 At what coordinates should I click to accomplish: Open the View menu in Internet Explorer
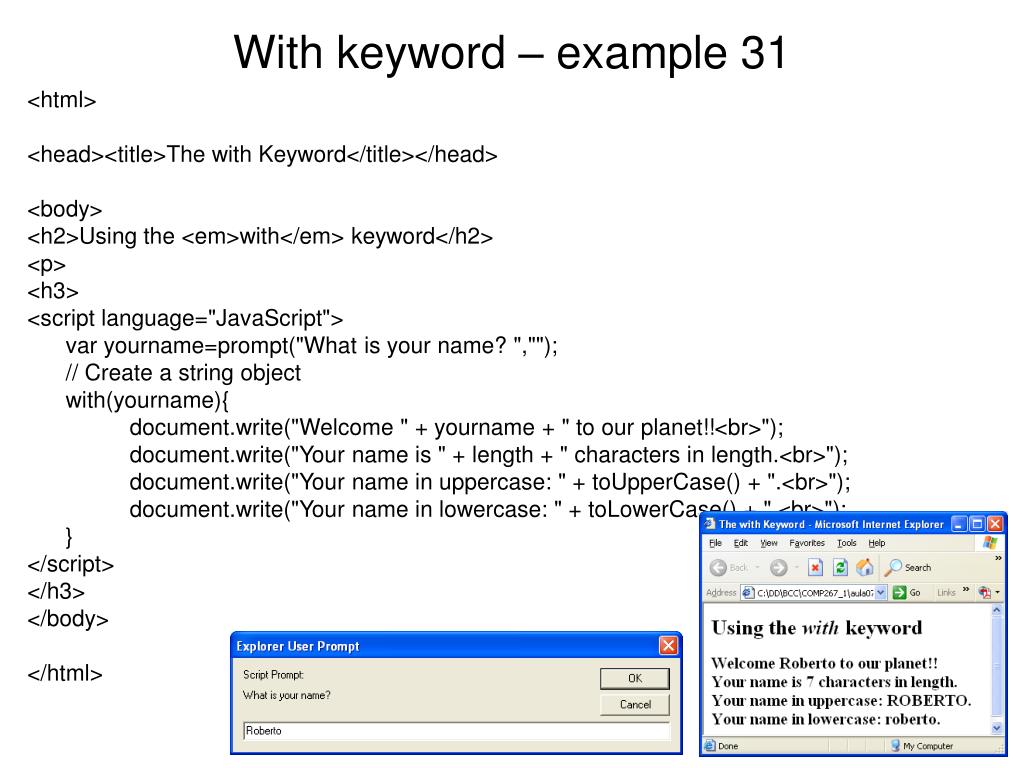pyautogui.click(x=769, y=543)
